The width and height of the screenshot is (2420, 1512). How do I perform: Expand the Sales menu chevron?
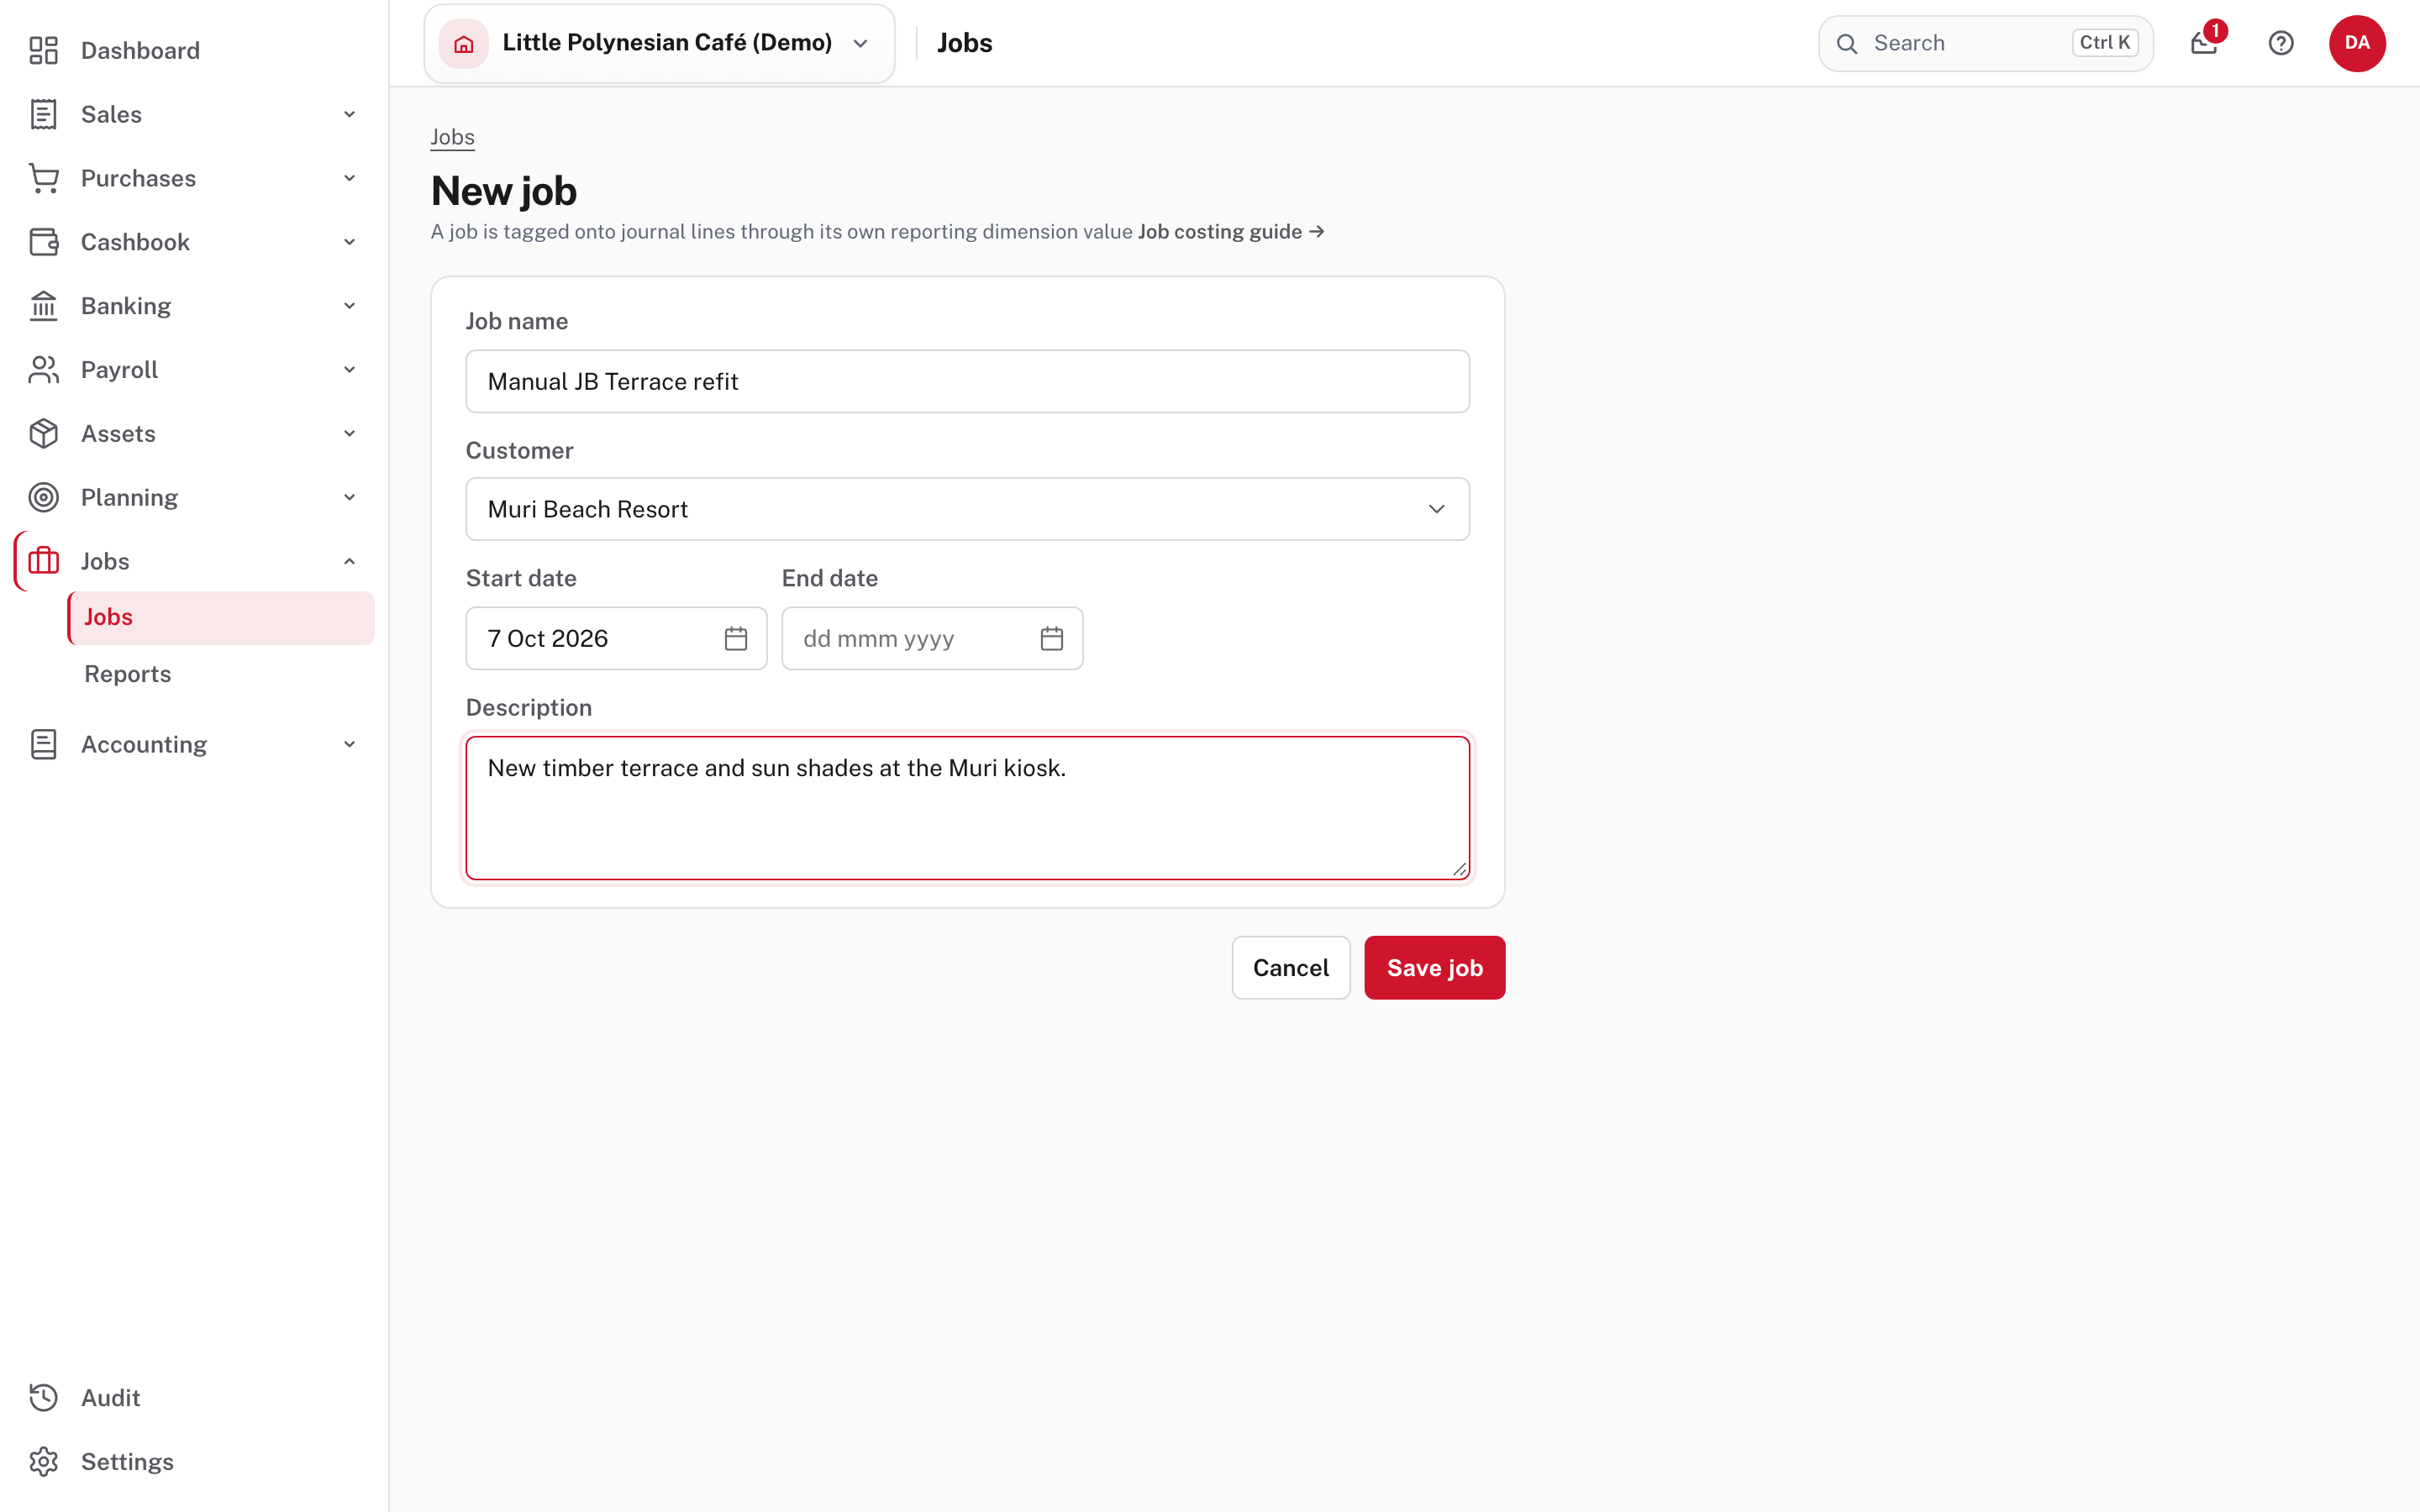point(350,114)
